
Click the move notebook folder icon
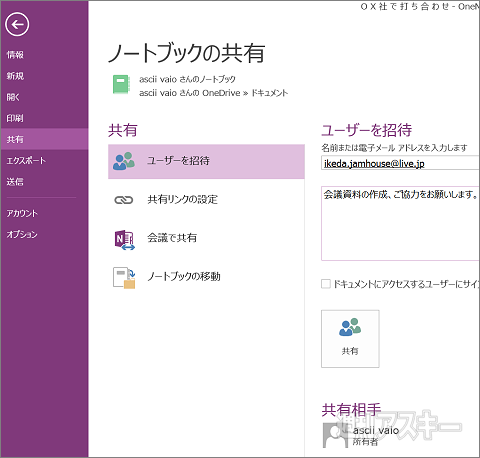pos(124,277)
